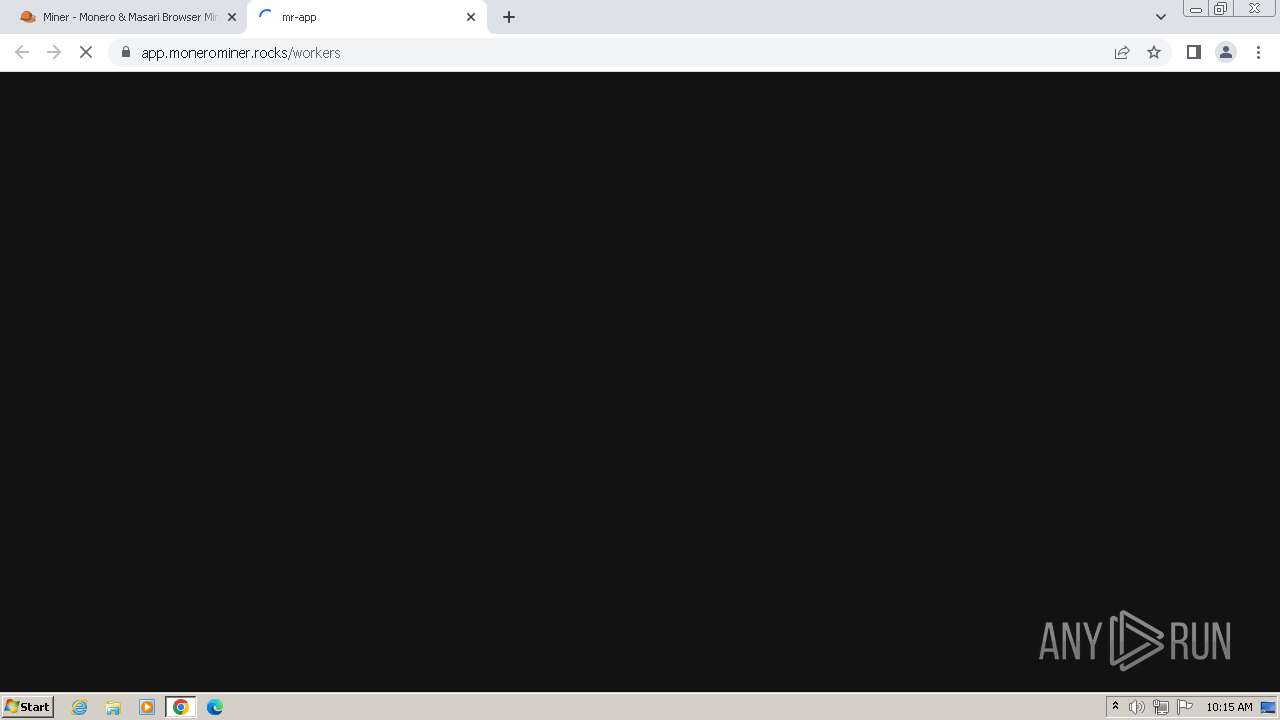Launch Microsoft Edge from the taskbar
The image size is (1280, 720).
click(x=215, y=707)
